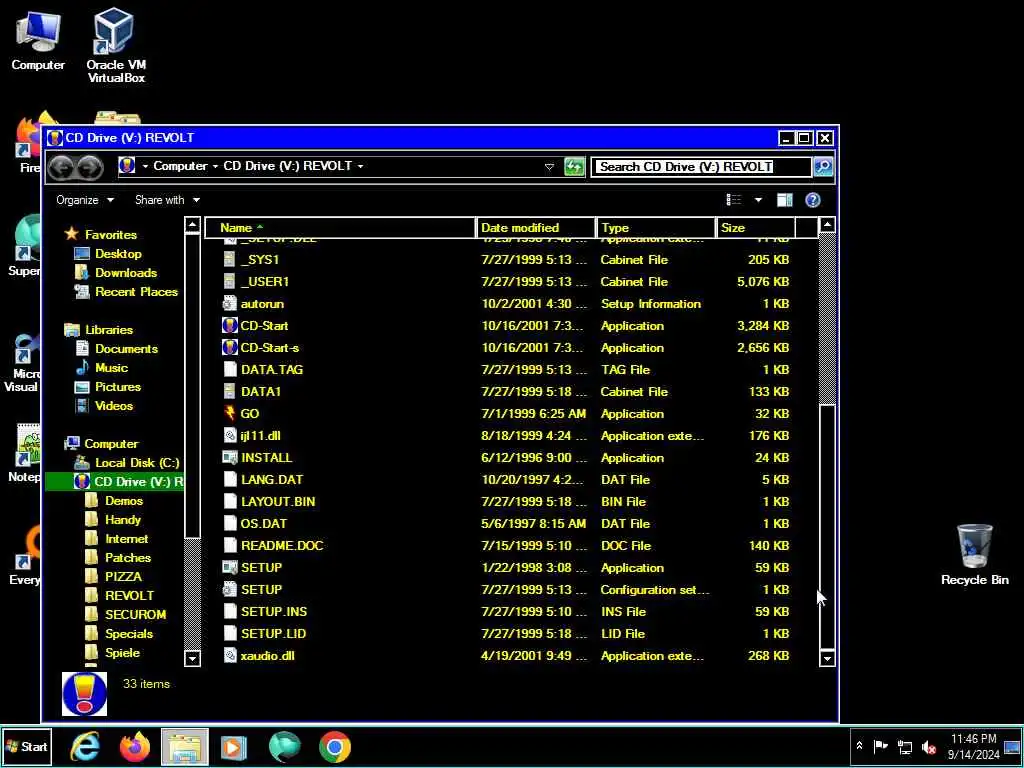The width and height of the screenshot is (1024, 768).
Task: Sort by the Size column header
Action: pyautogui.click(x=756, y=227)
